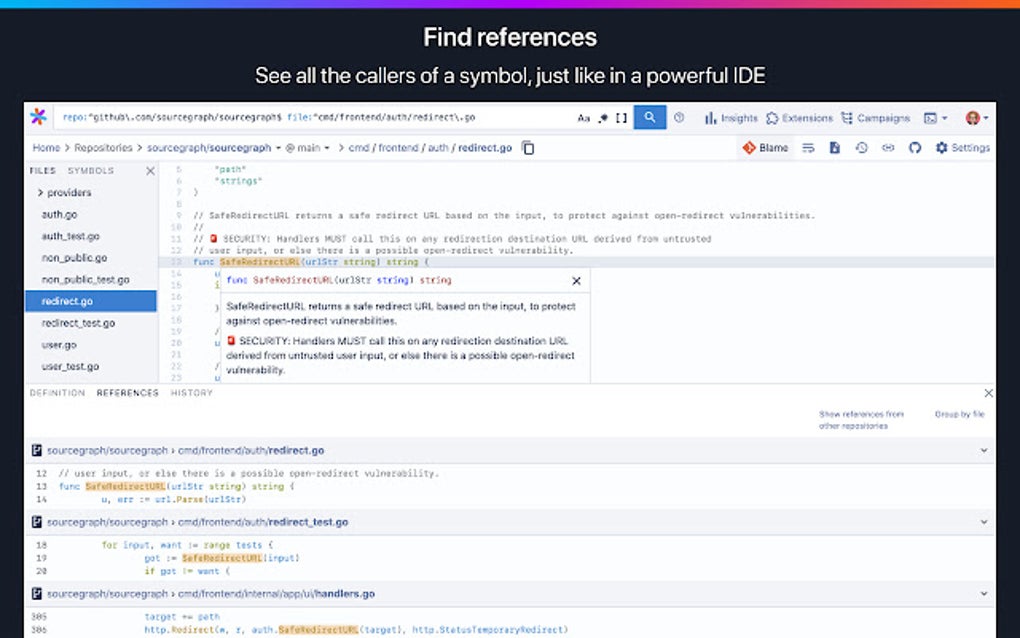Open the HISTORY tab

click(191, 393)
